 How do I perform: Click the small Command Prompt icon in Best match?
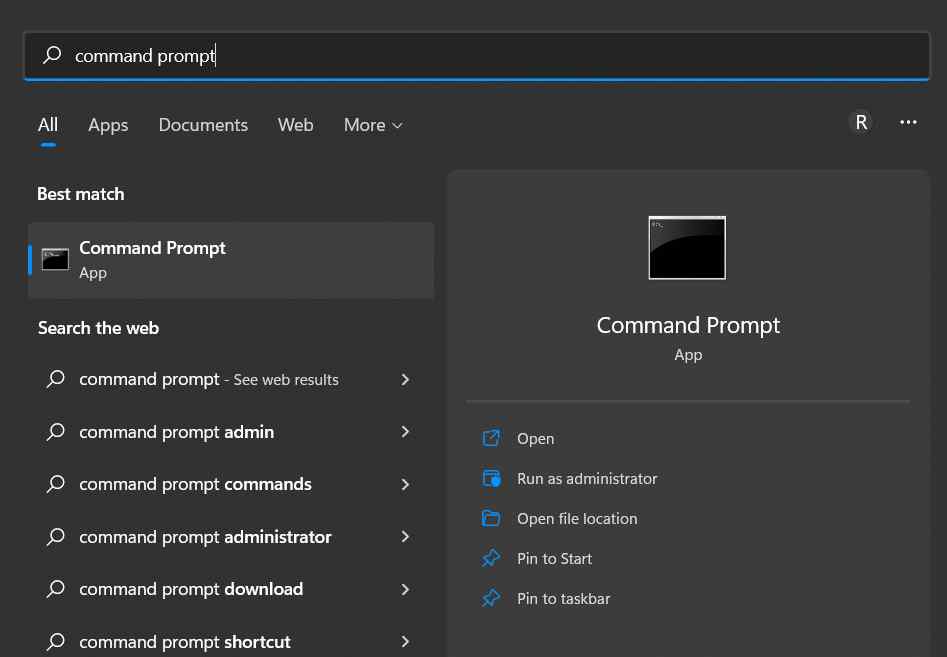point(55,260)
